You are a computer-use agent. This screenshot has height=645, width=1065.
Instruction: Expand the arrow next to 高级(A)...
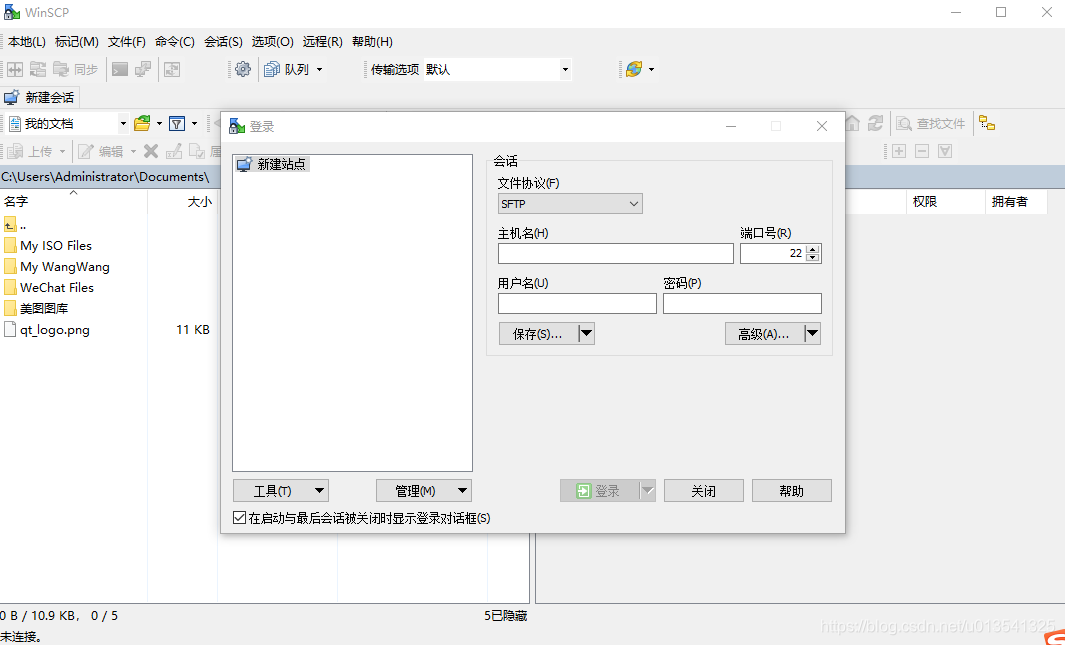[x=813, y=334]
